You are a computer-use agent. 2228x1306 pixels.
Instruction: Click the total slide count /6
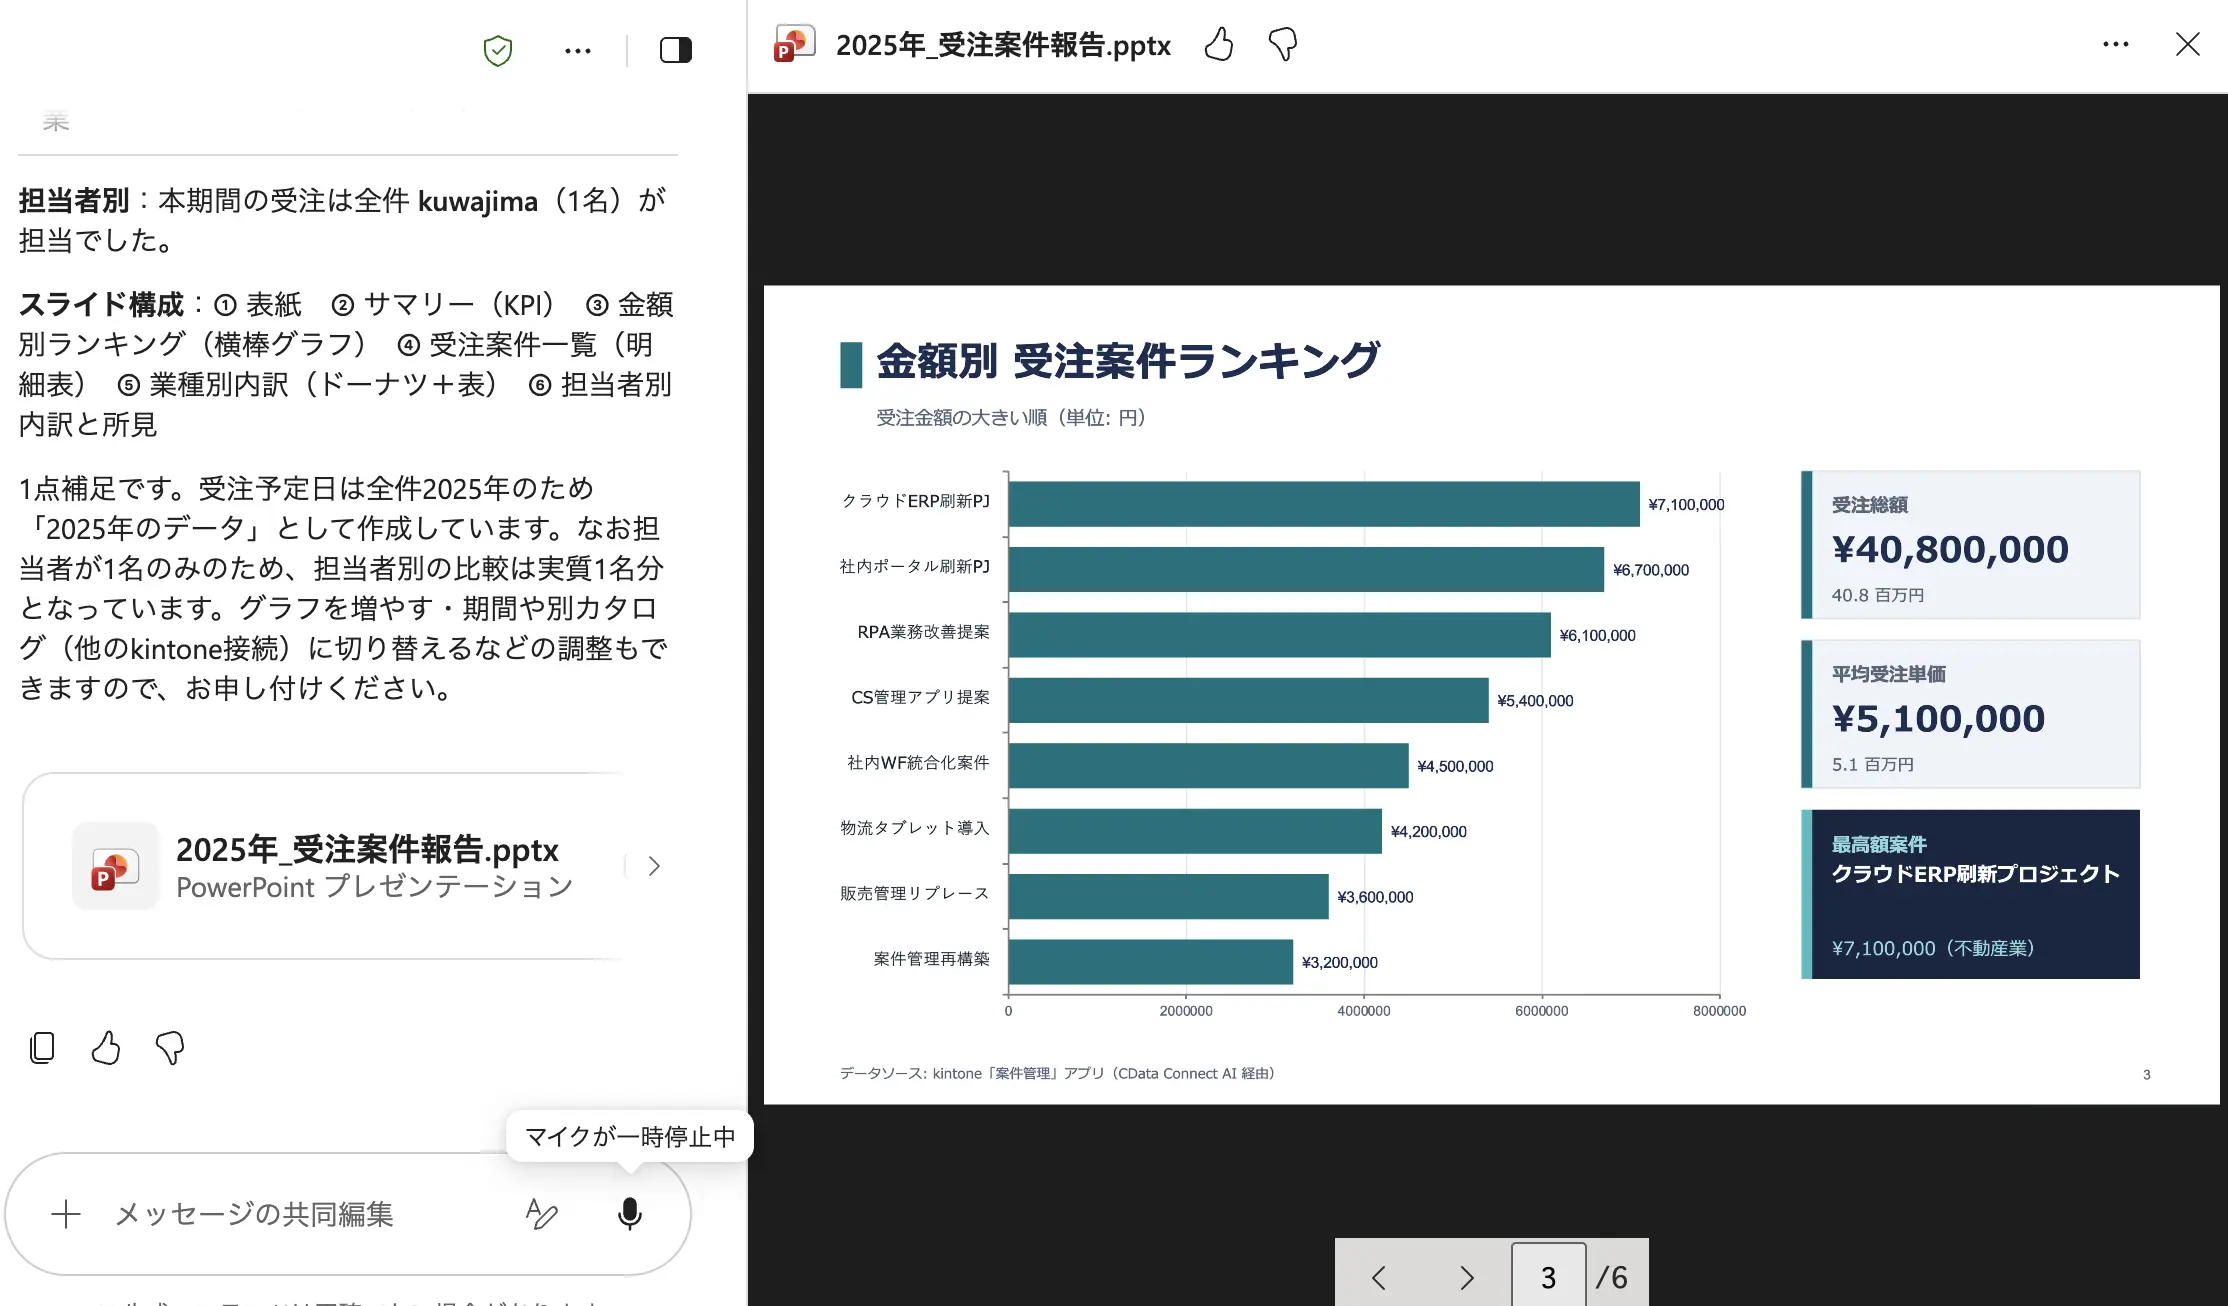tap(1611, 1277)
